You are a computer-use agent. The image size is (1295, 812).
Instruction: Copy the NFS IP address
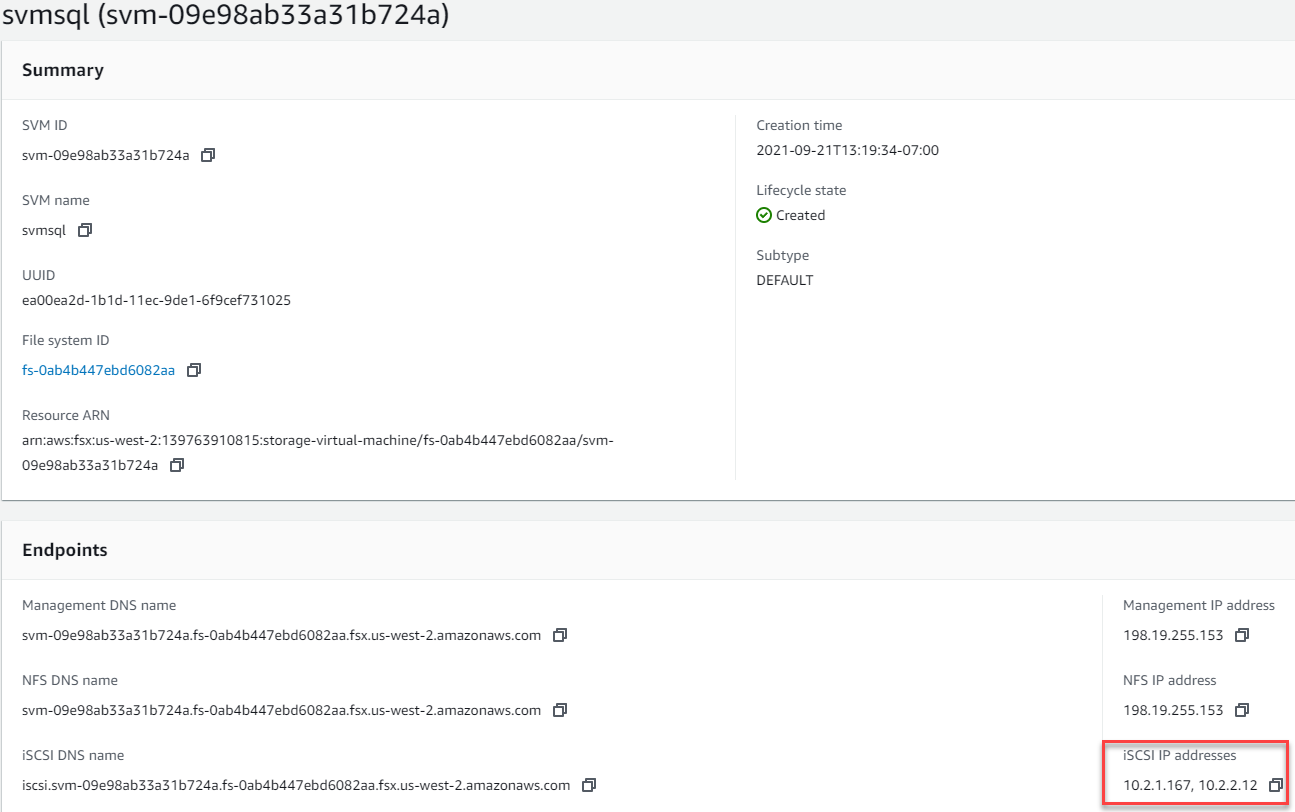click(x=1242, y=710)
